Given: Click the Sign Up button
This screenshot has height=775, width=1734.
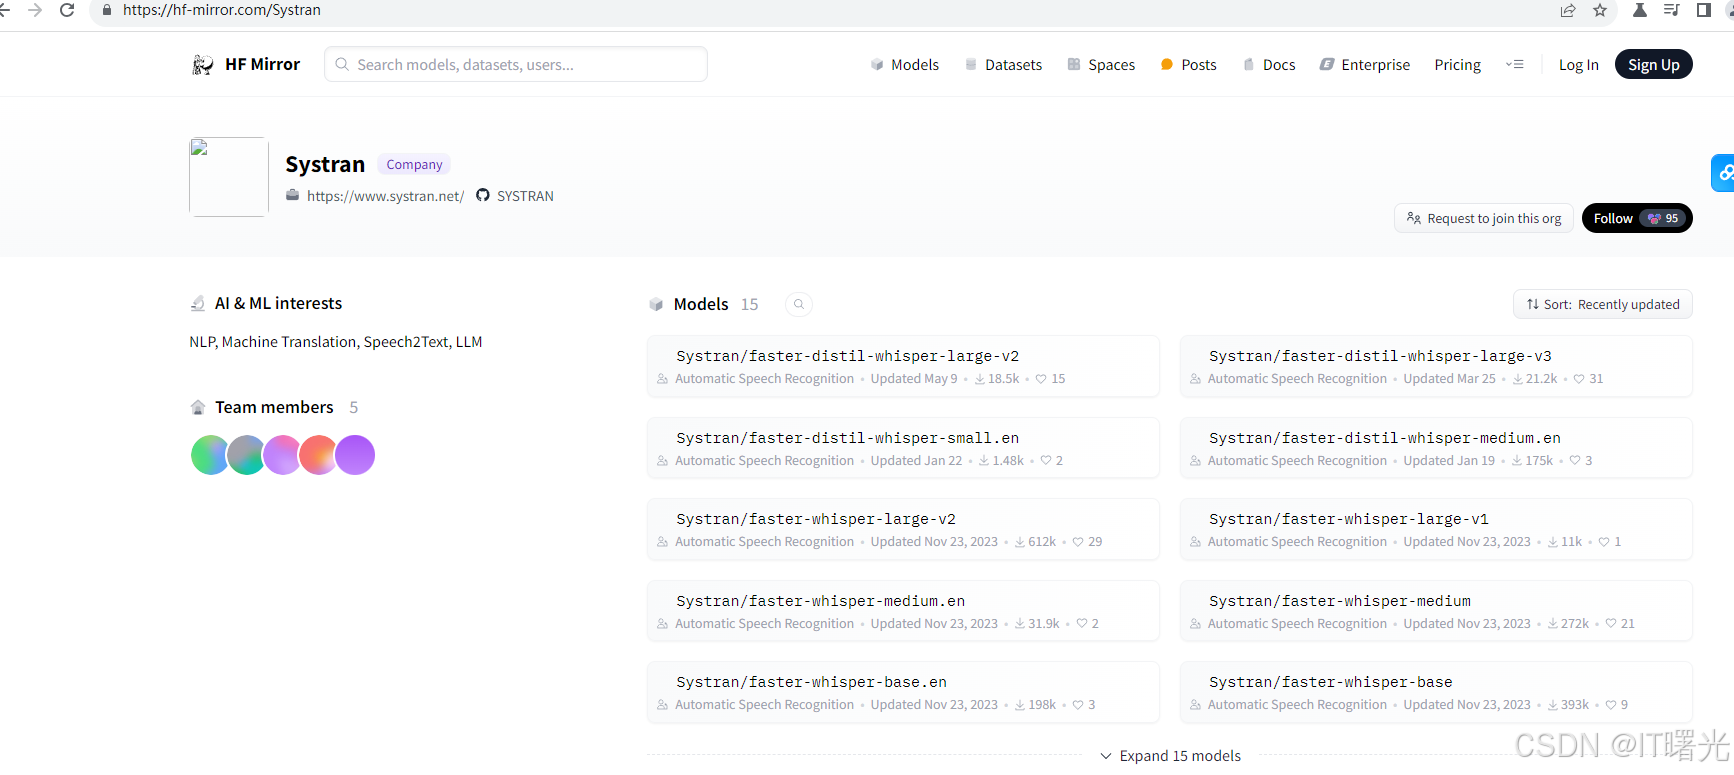Looking at the screenshot, I should 1654,65.
